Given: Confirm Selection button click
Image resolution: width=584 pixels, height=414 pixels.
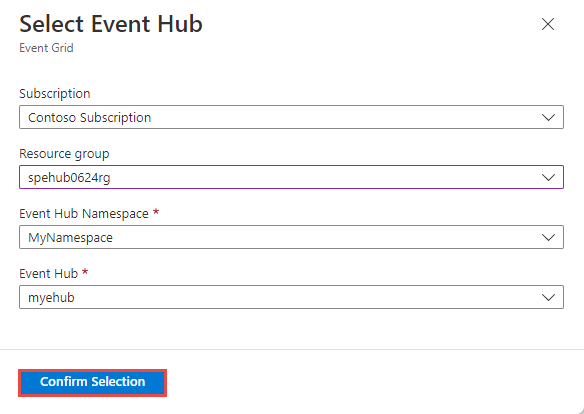Looking at the screenshot, I should tap(92, 383).
